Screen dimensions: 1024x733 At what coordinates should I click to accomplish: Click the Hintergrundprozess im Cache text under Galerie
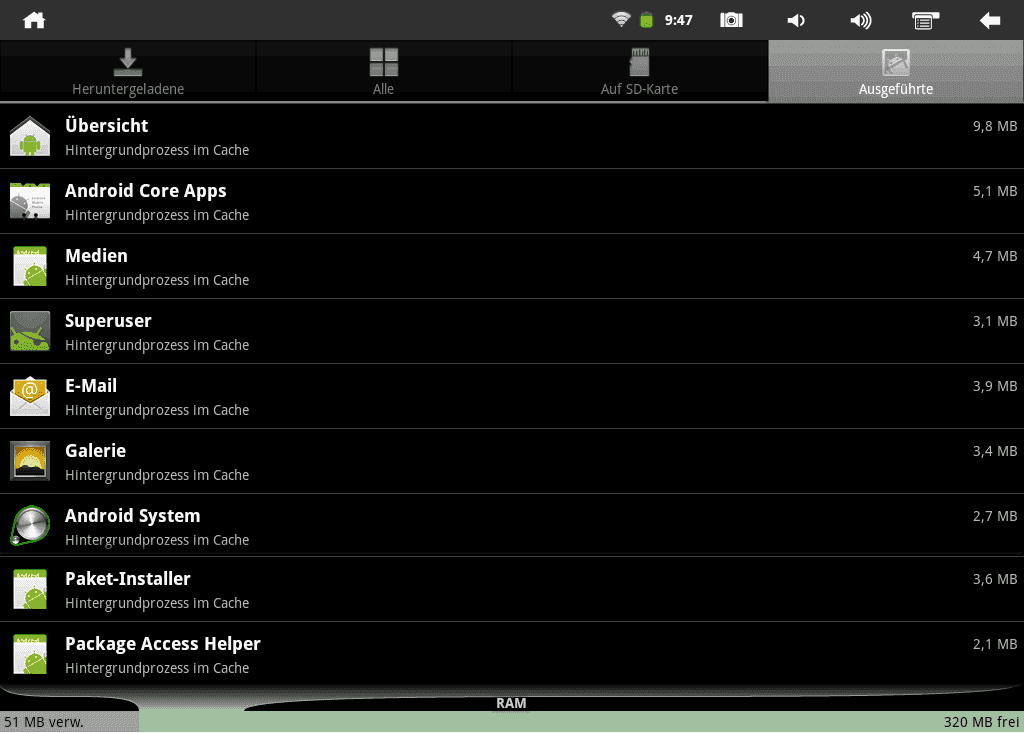click(157, 475)
